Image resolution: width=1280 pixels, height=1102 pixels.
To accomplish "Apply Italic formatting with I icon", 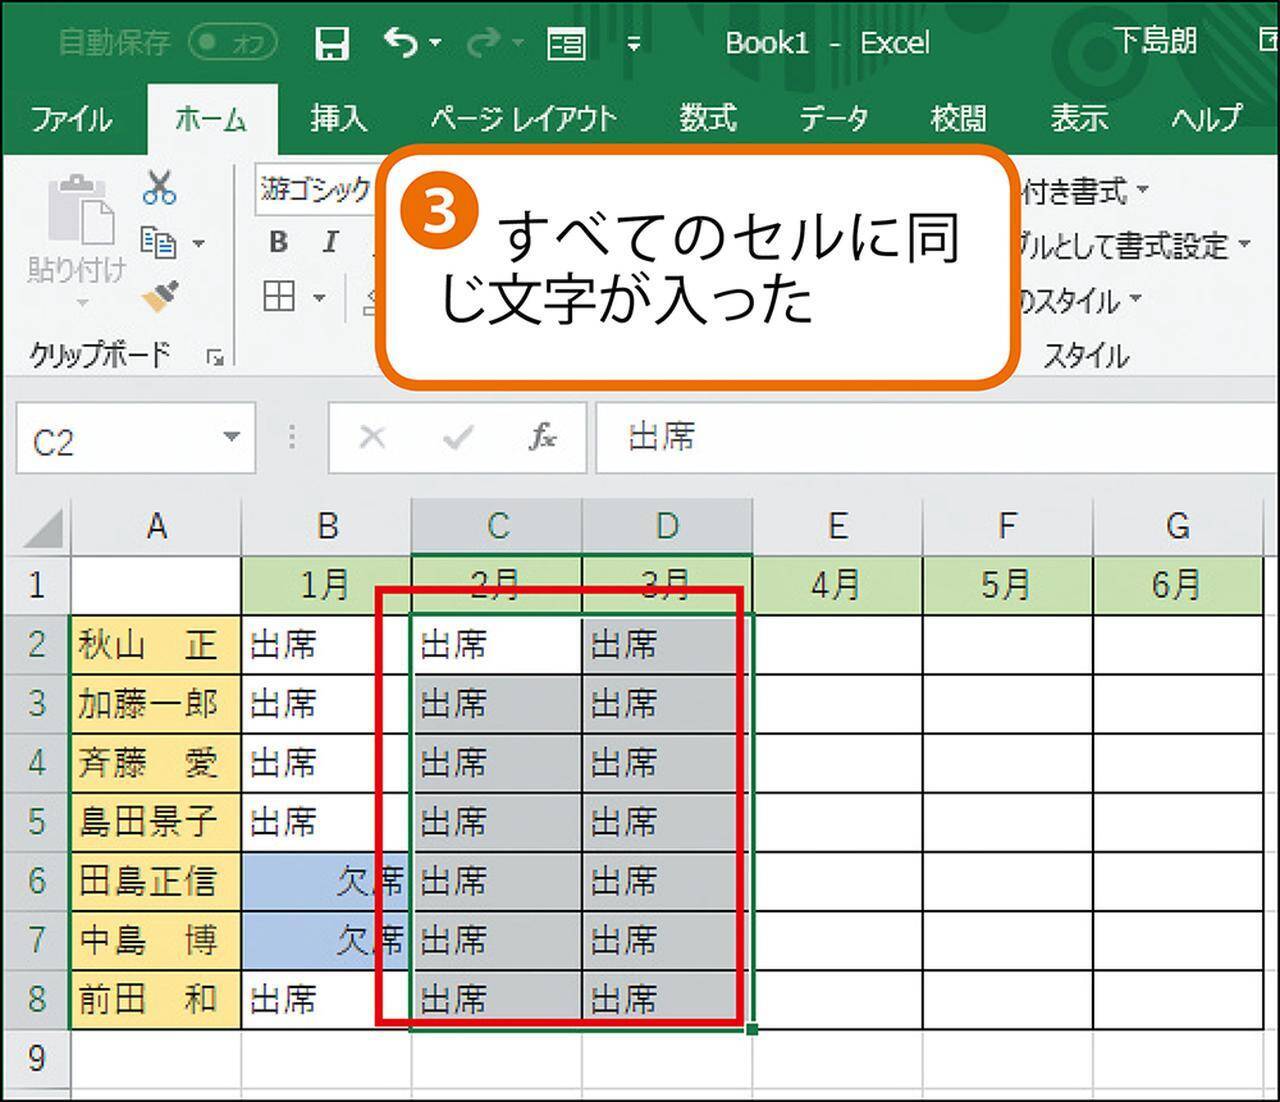I will point(330,242).
